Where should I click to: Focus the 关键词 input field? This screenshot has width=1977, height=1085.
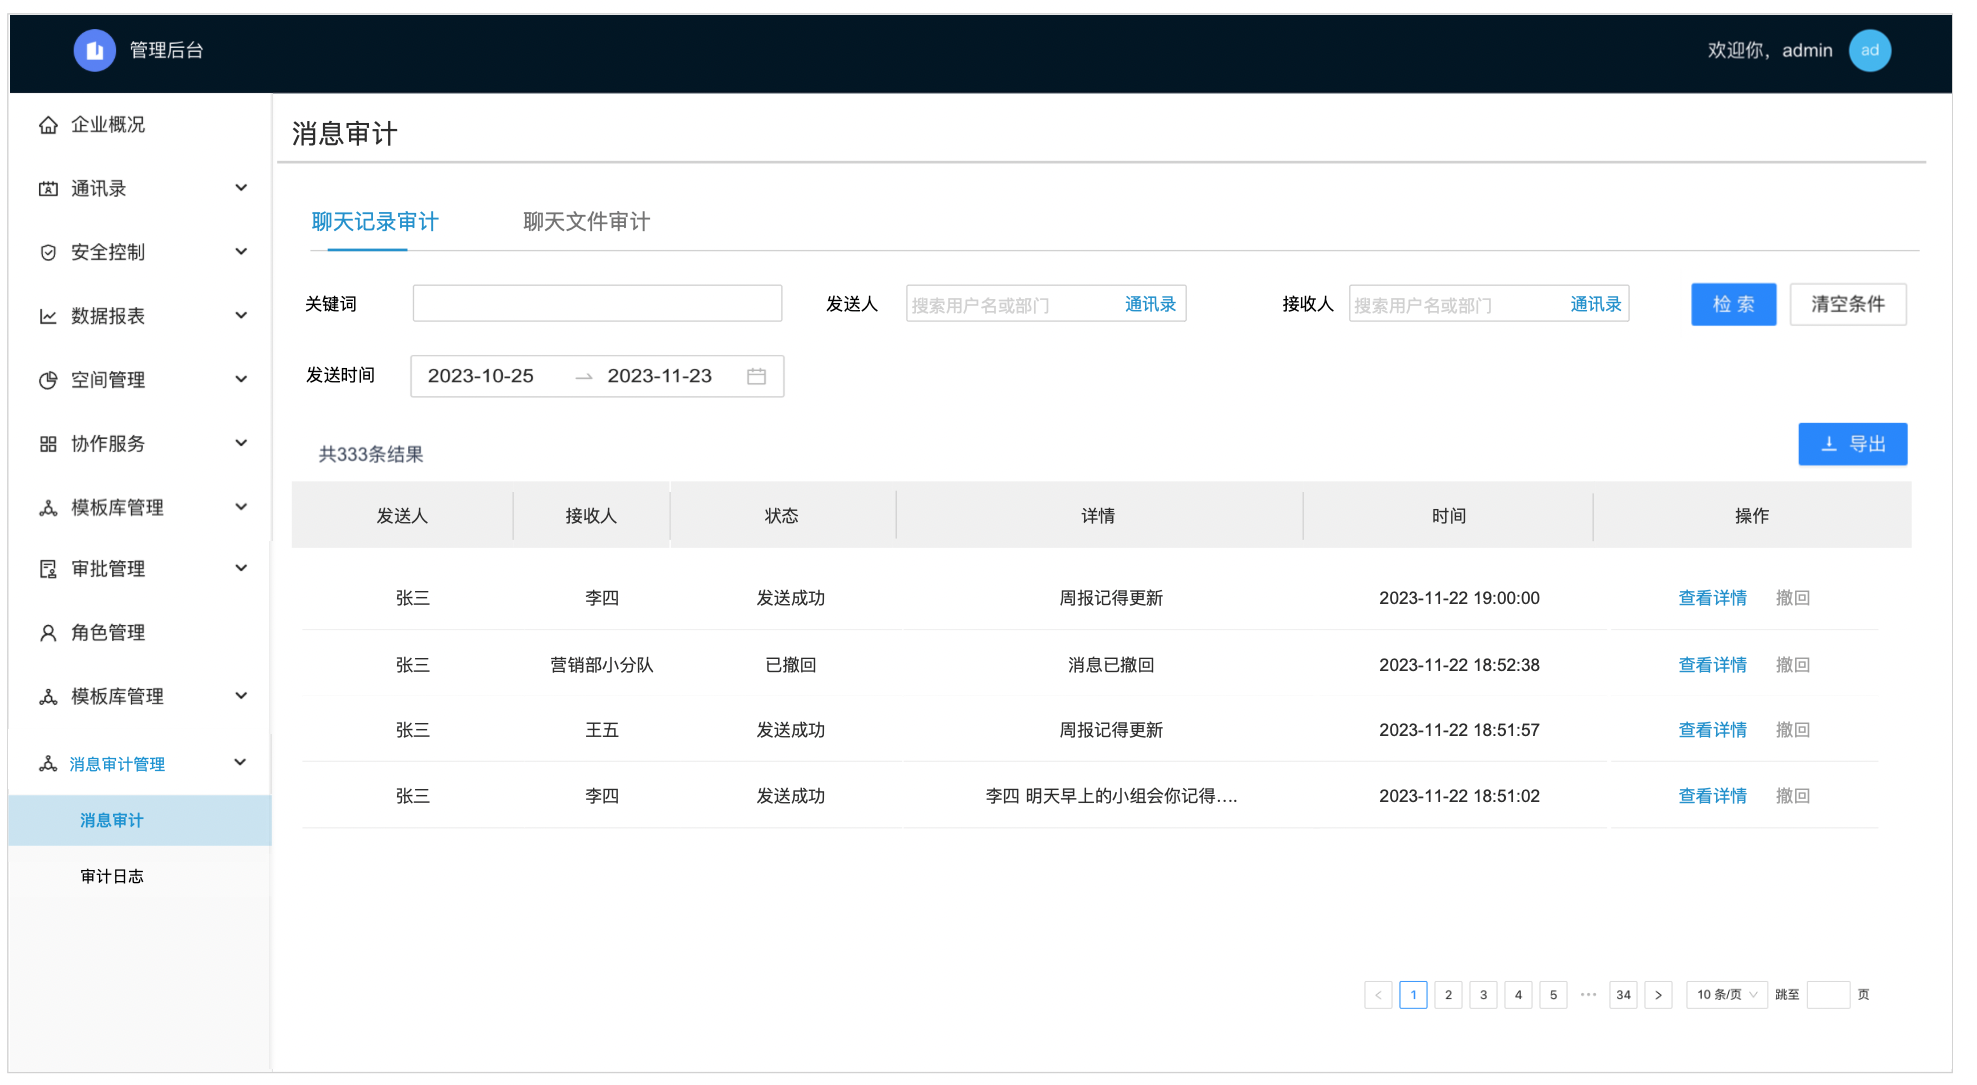597,304
